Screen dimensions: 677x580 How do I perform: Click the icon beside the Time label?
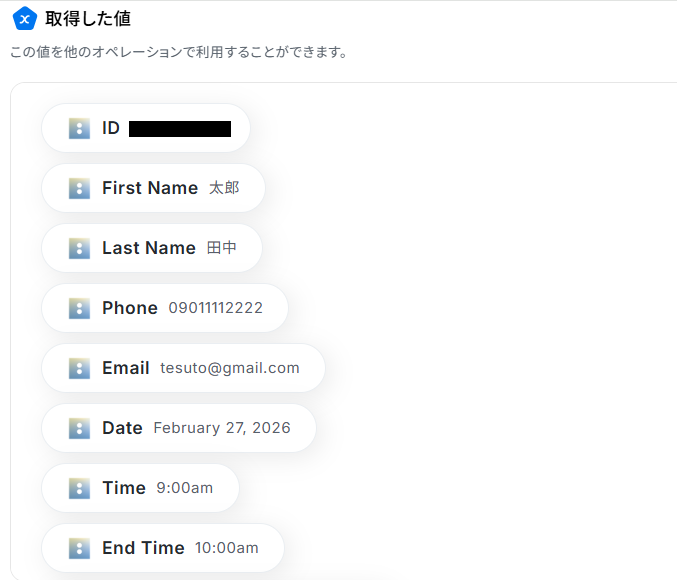(80, 488)
